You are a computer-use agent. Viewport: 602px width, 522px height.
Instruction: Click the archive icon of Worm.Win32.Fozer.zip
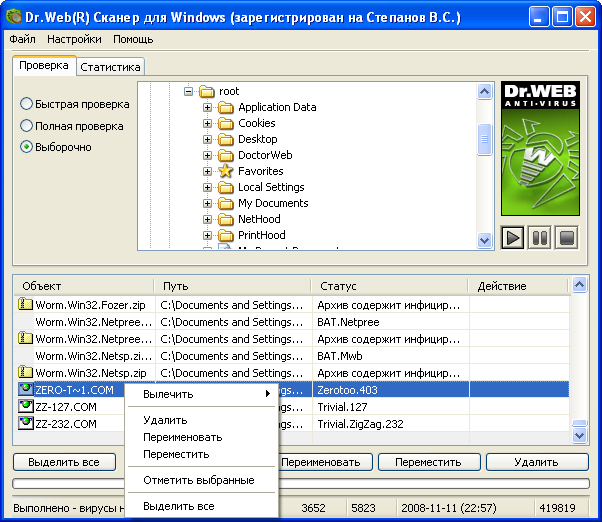26,305
